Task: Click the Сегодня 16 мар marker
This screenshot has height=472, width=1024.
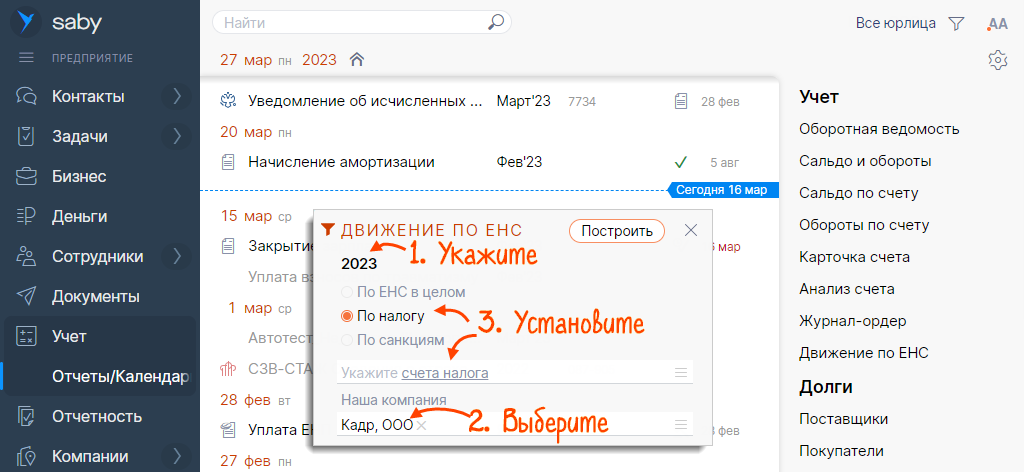Action: [722, 190]
